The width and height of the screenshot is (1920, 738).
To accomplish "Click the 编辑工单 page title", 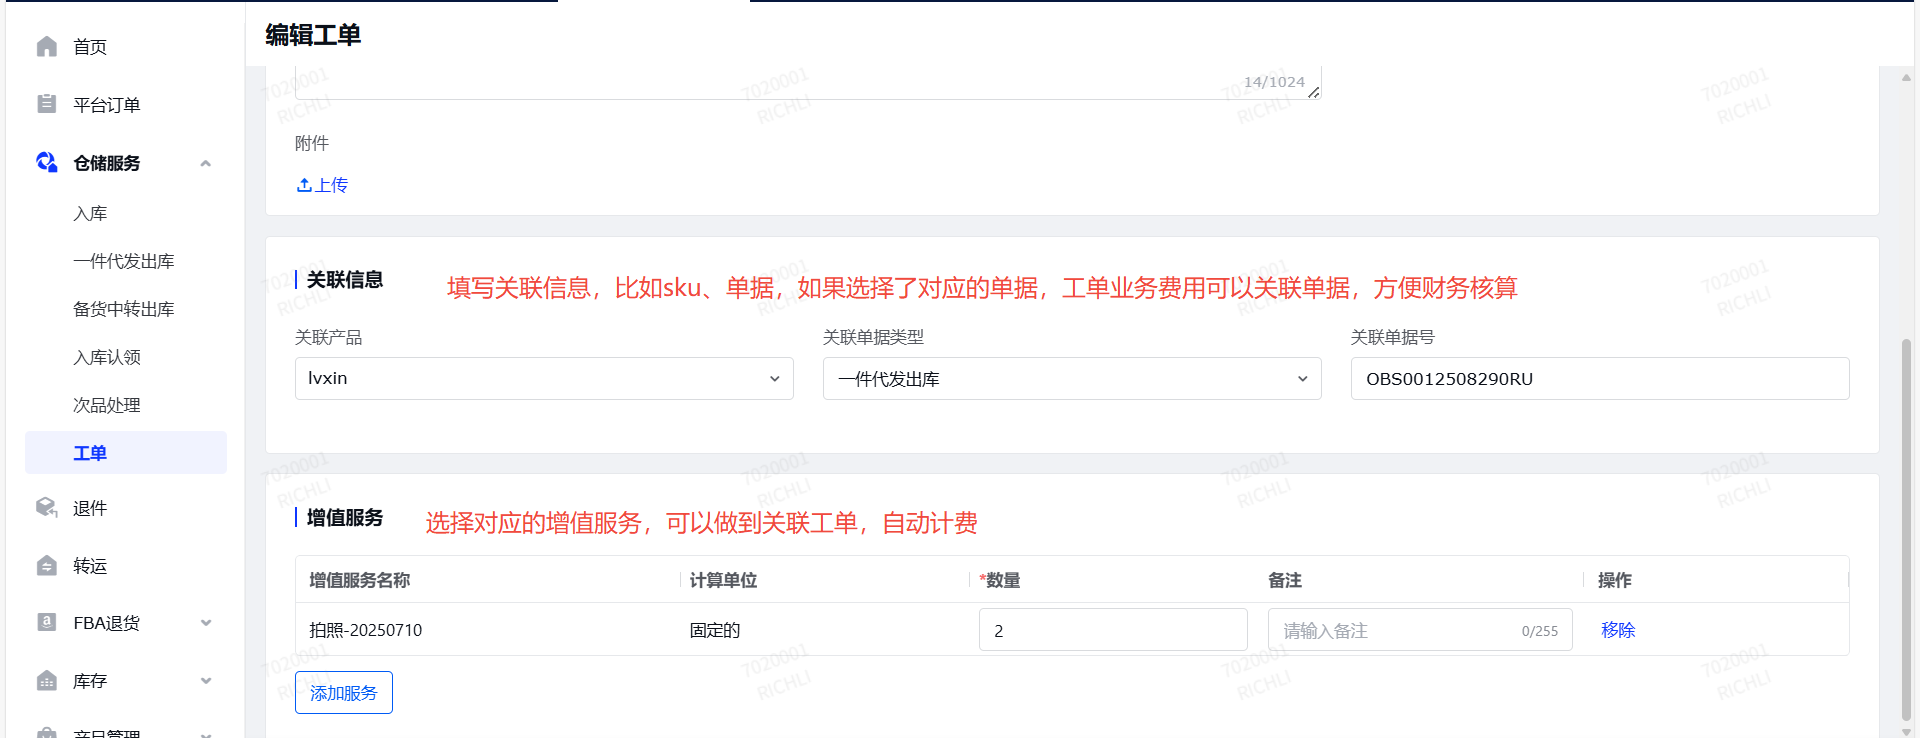I will (313, 35).
